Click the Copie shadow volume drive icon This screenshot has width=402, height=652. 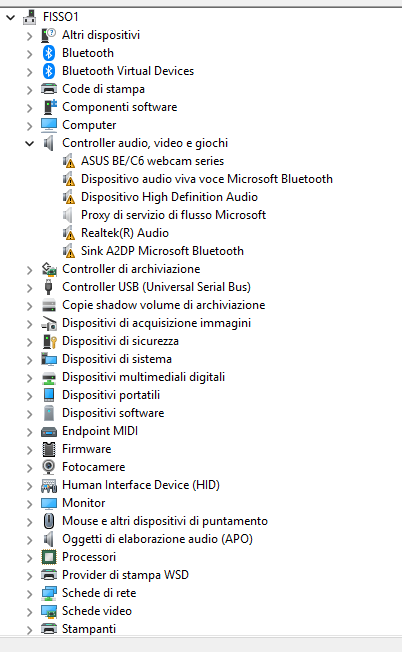[49, 305]
